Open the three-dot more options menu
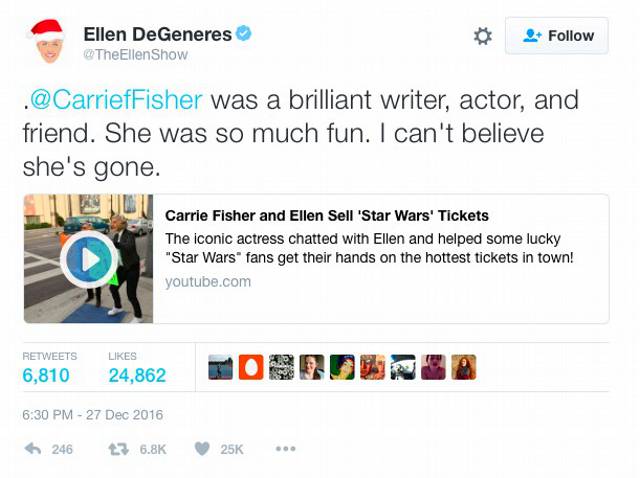The height and width of the screenshot is (478, 640). [x=286, y=449]
